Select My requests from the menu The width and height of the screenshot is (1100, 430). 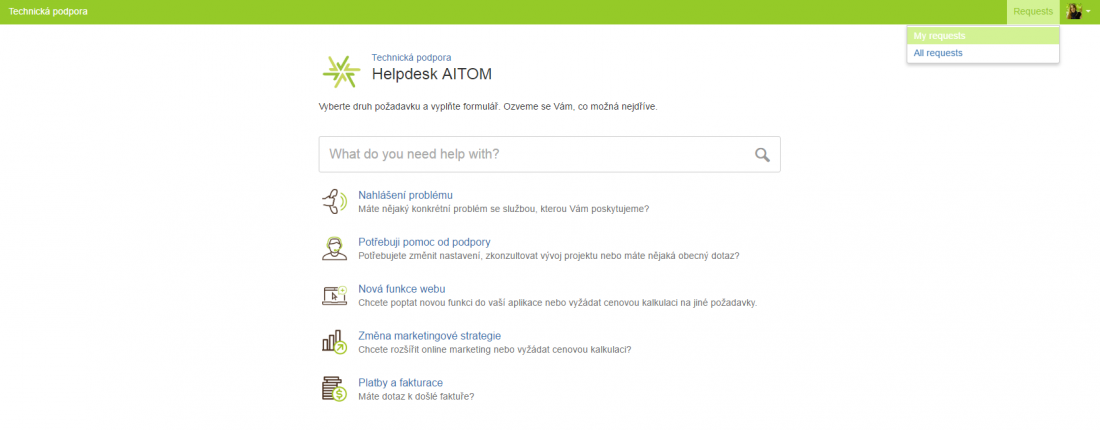939,36
